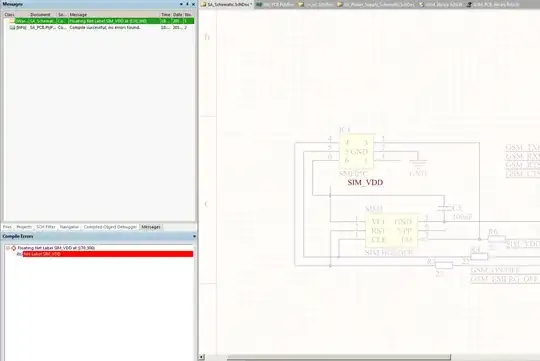This screenshot has height=361, width=540.
Task: Select the Messages panel tab
Action: tap(151, 227)
